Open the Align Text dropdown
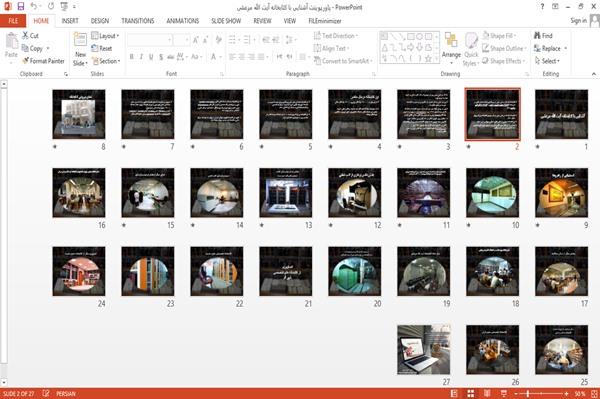The image size is (600, 399). click(331, 48)
